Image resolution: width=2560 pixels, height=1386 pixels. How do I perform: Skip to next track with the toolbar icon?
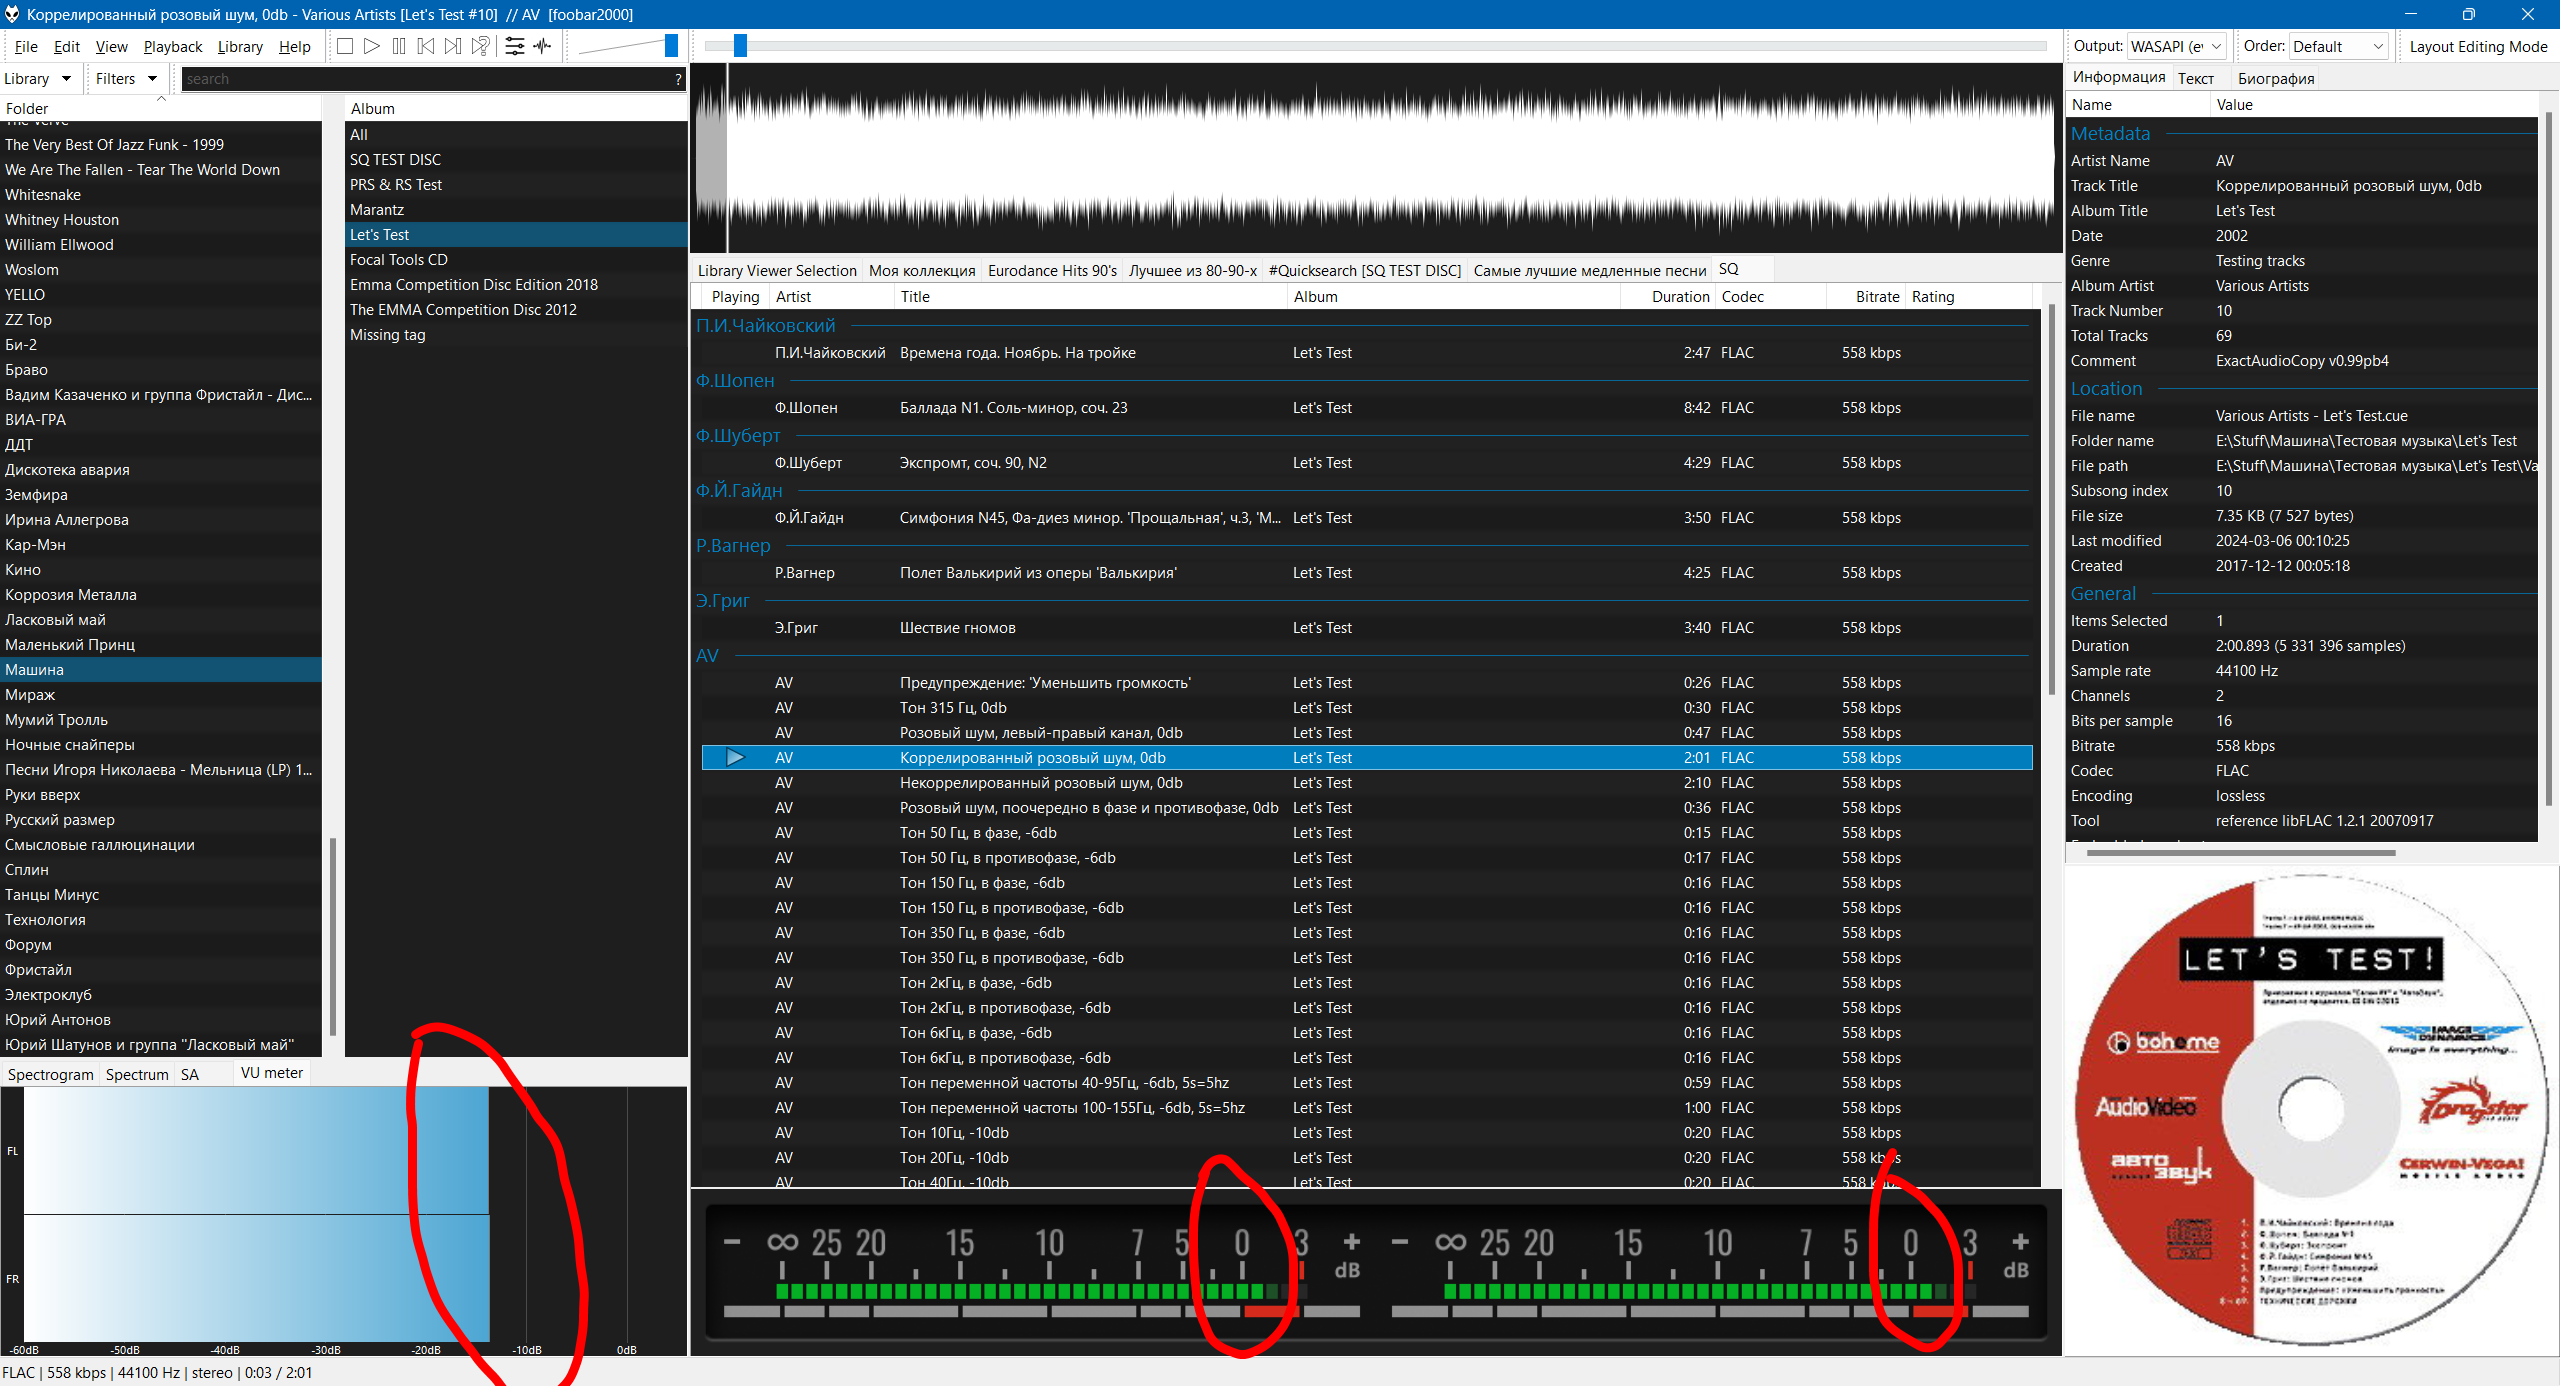click(x=453, y=46)
